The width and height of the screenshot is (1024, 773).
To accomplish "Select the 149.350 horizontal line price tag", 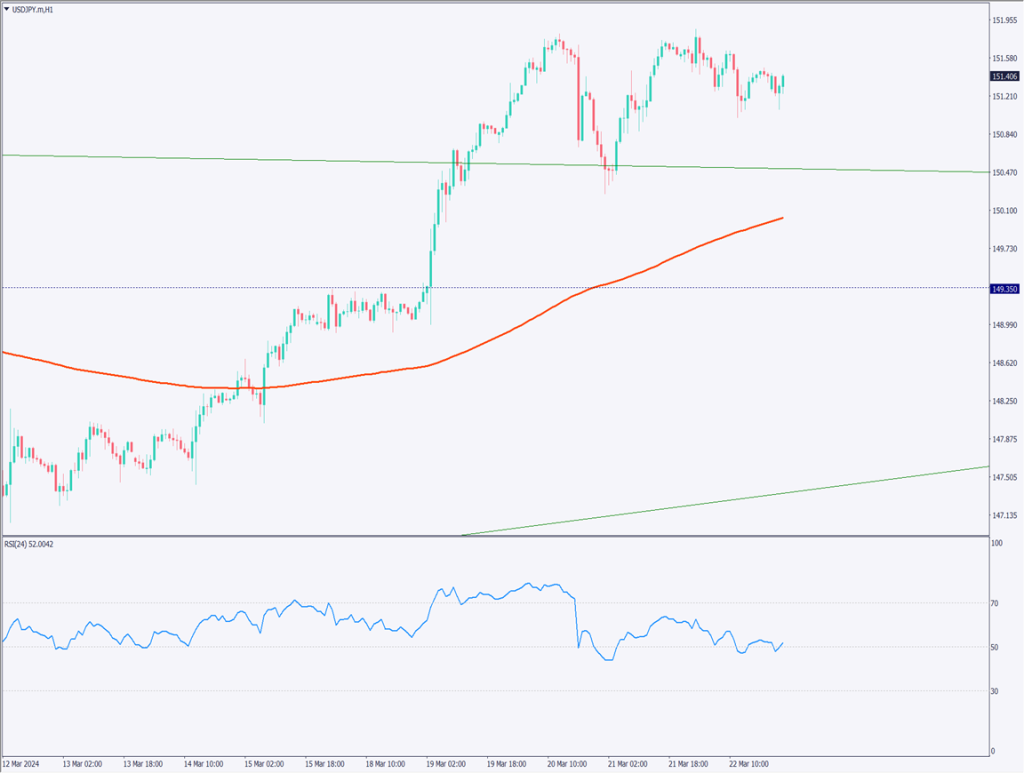I will pyautogui.click(x=1004, y=288).
